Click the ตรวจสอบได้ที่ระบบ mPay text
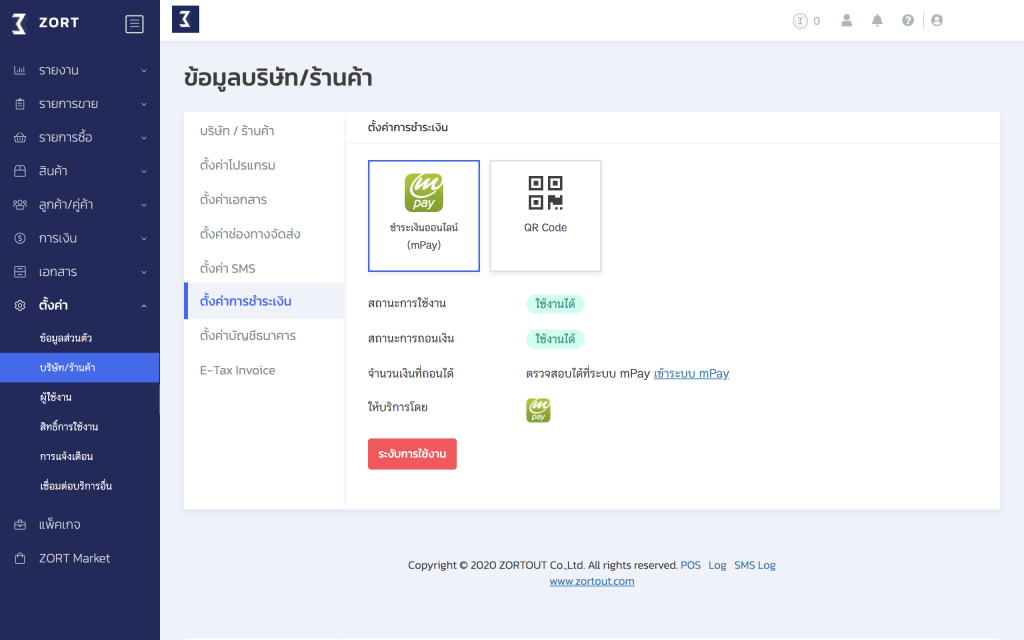Viewport: 1024px width, 640px height. click(588, 374)
